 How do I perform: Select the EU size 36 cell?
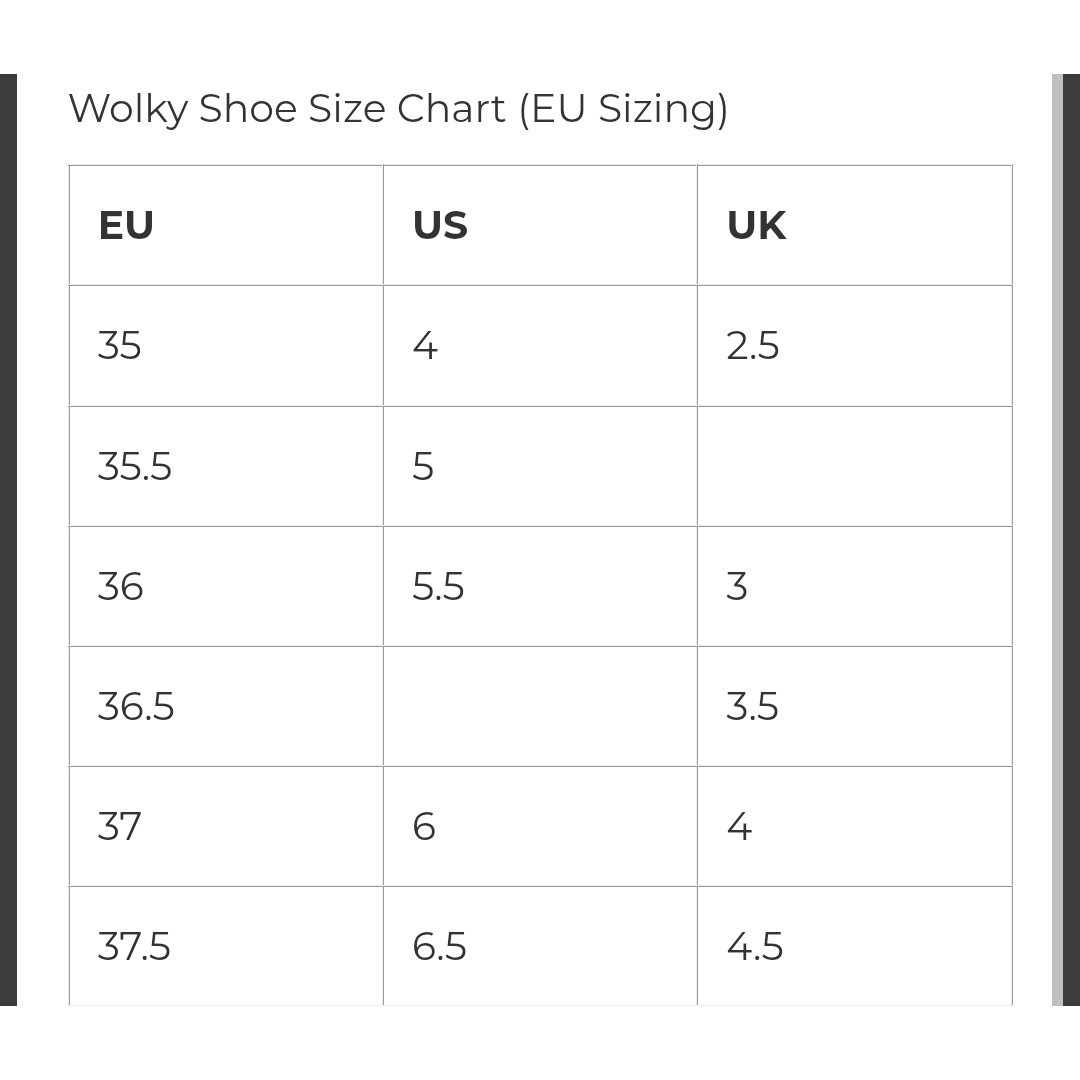coord(226,586)
